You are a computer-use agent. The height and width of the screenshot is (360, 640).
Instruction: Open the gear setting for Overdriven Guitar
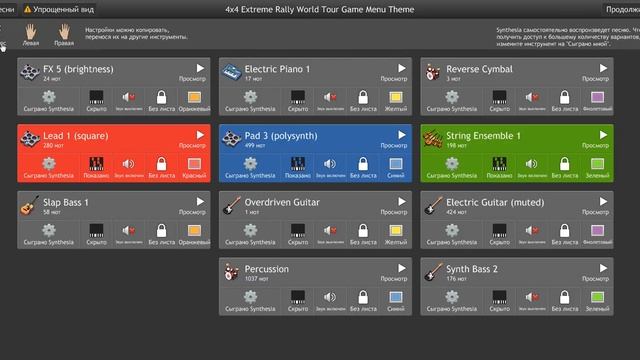[250, 230]
